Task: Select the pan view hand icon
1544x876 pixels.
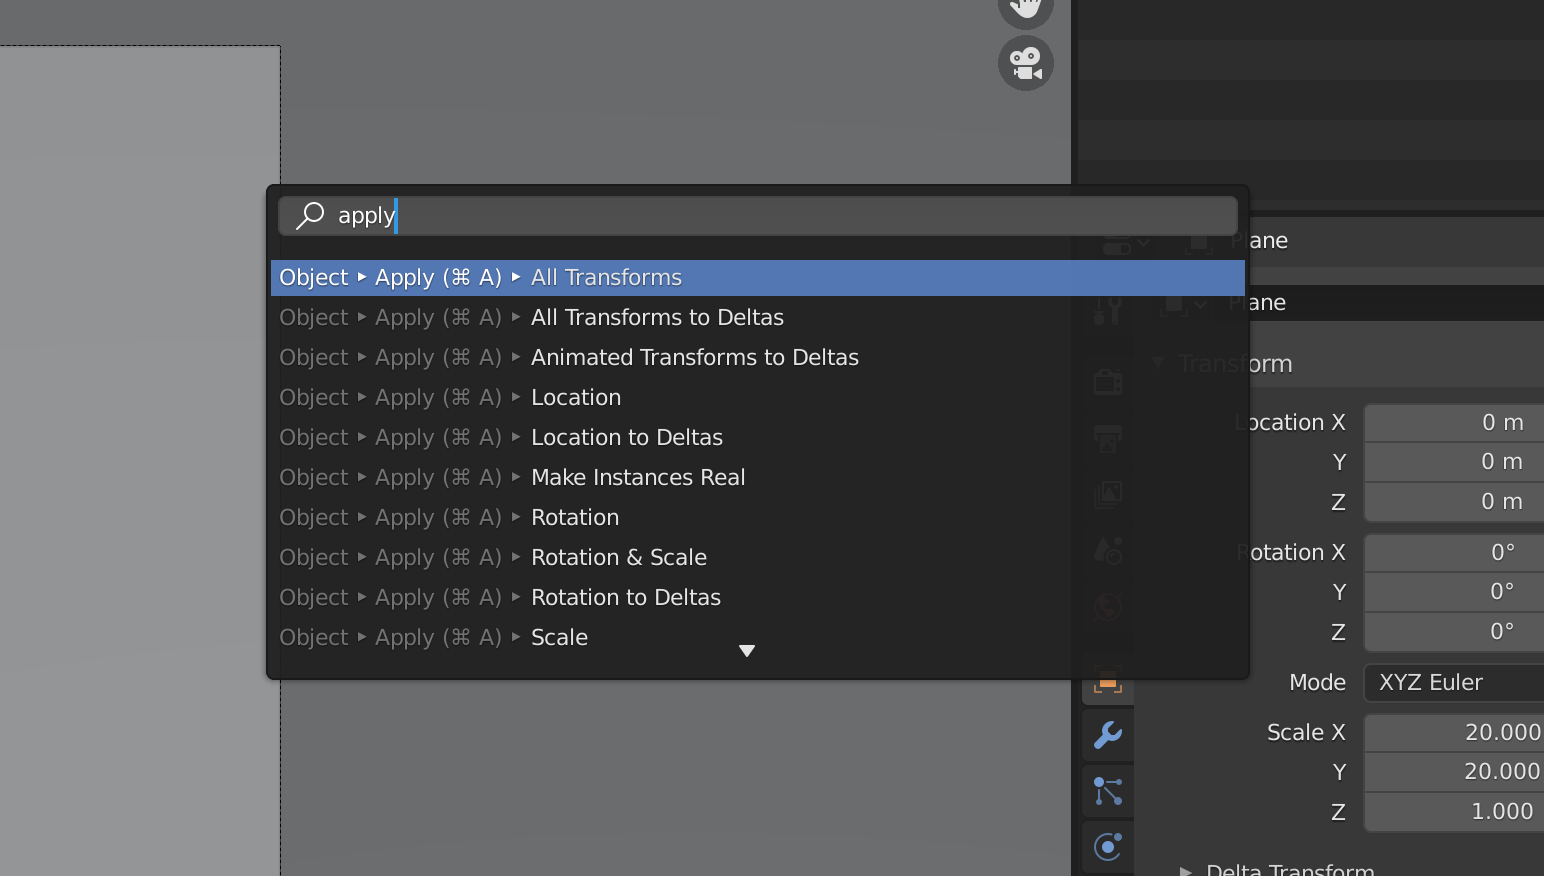Action: coord(1026,10)
